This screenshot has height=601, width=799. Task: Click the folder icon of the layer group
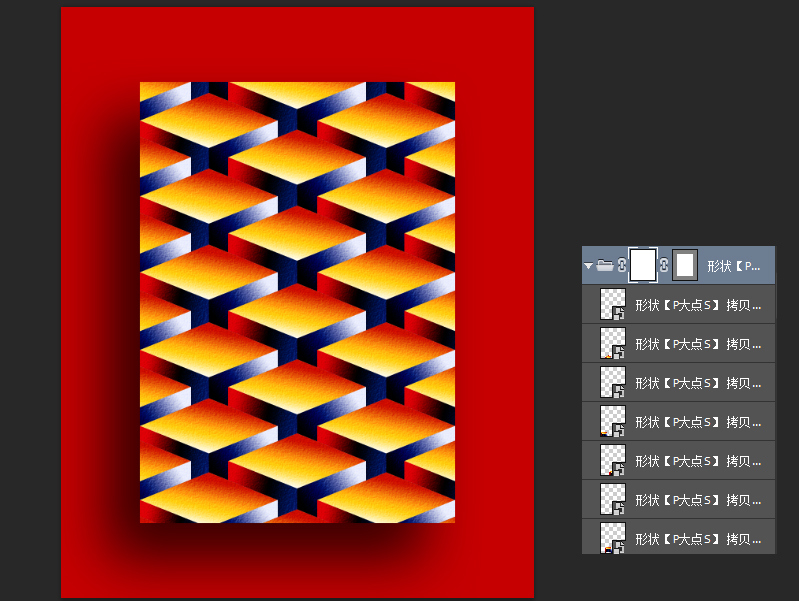tap(604, 266)
